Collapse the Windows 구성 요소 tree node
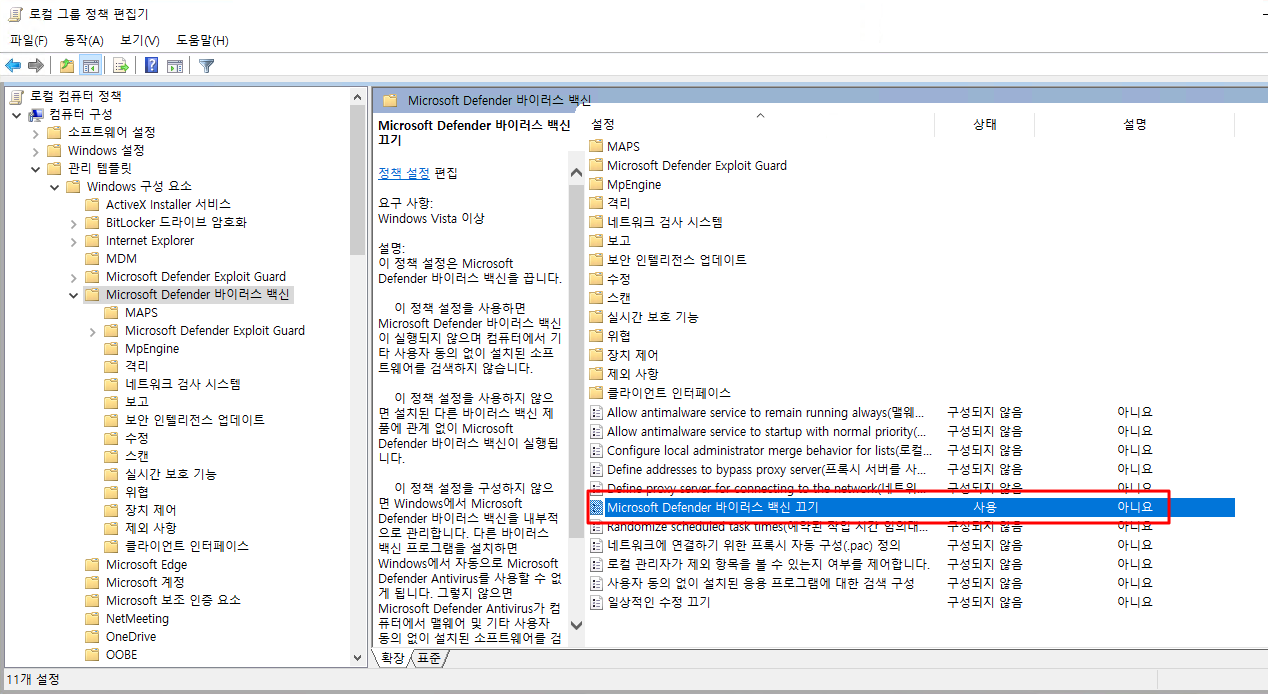1268x694 pixels. pos(54,186)
